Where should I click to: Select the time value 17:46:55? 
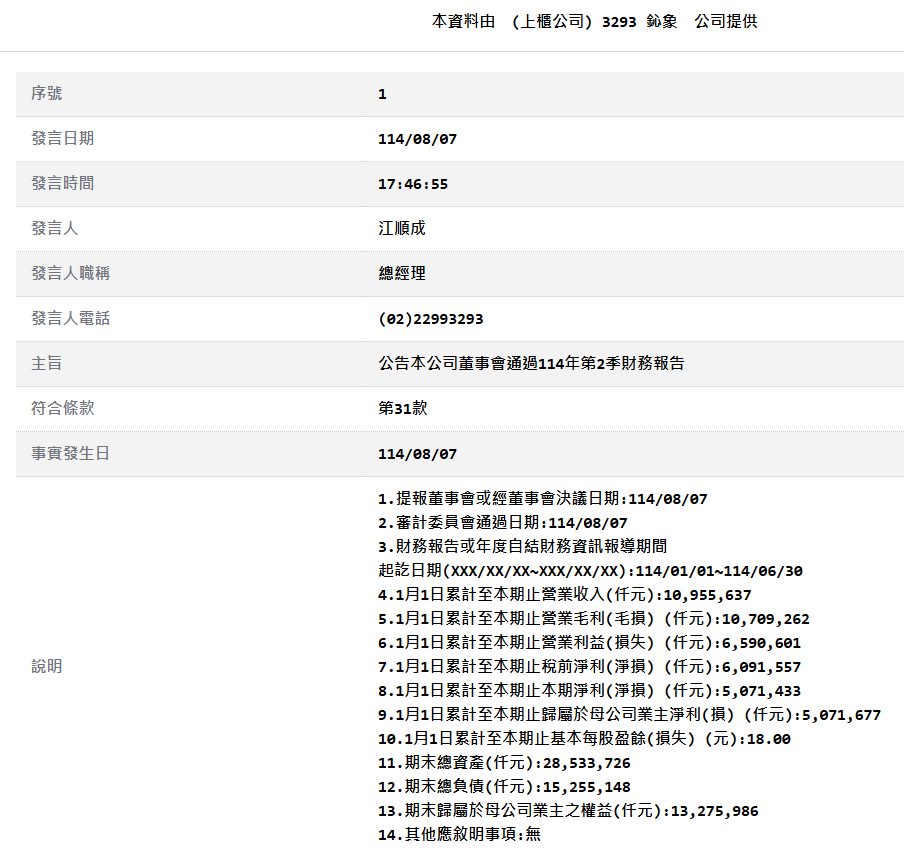pyautogui.click(x=413, y=184)
